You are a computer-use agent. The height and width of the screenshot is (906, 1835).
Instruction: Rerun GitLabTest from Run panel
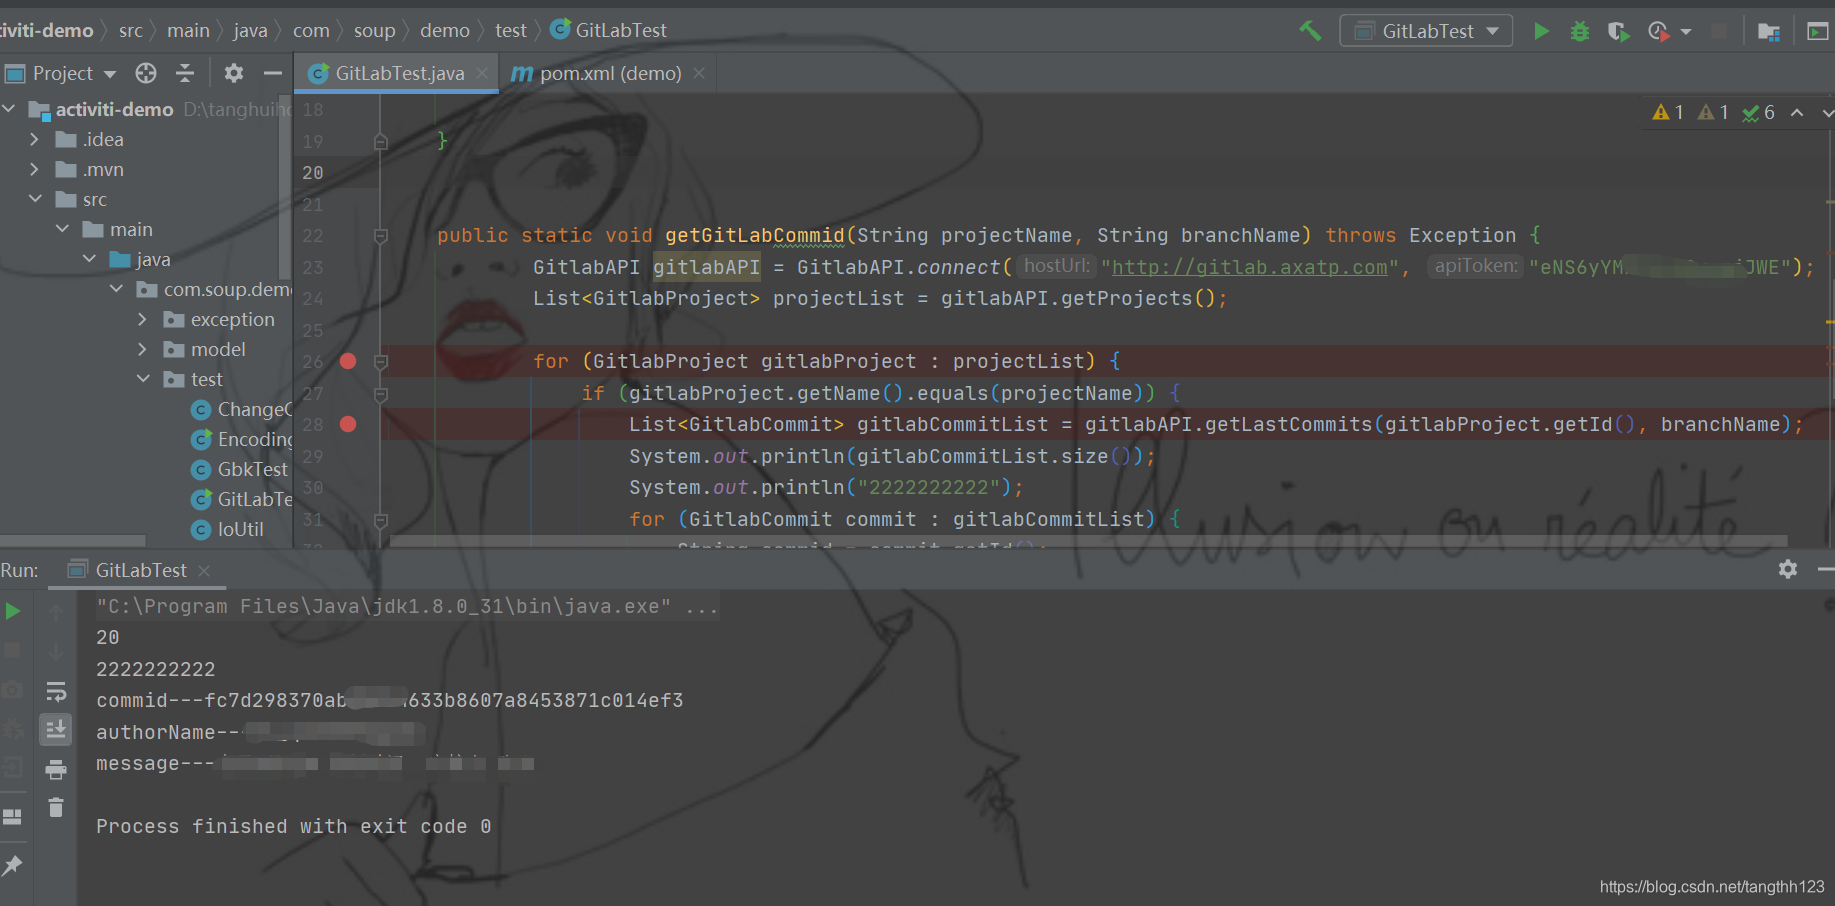point(13,611)
